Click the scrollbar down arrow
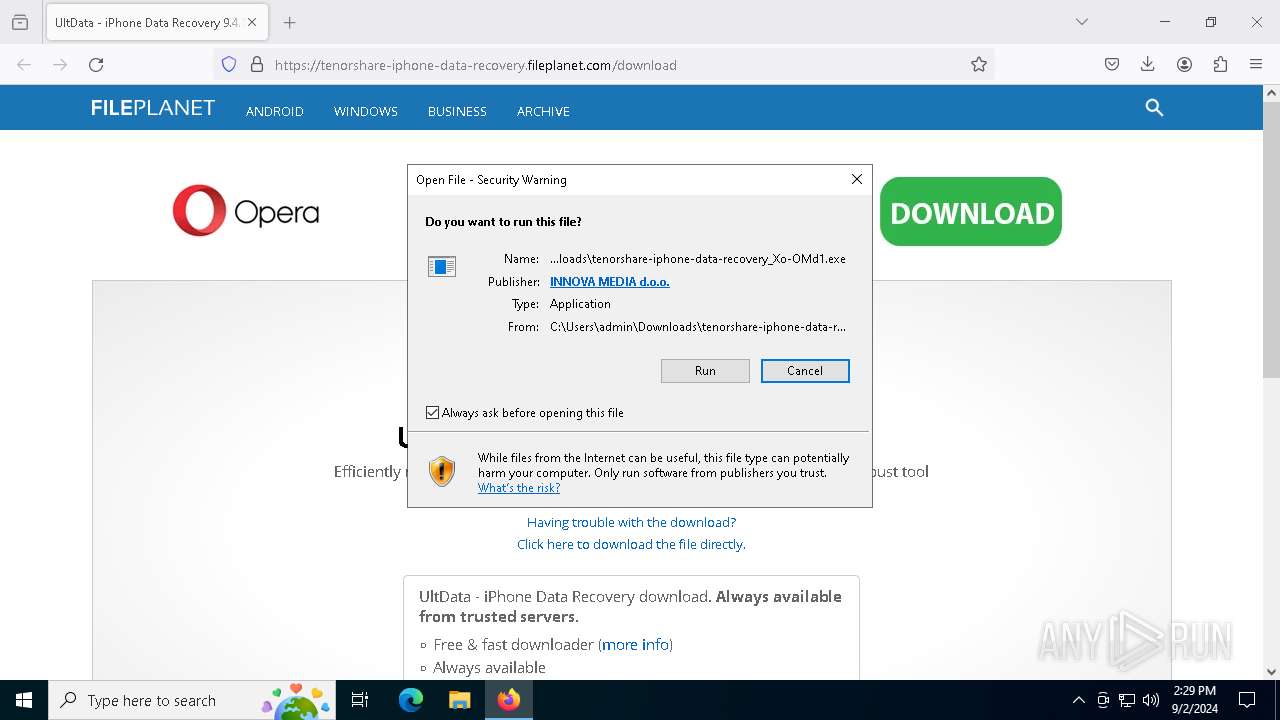Screen dimensions: 1280x720 click(1271, 672)
